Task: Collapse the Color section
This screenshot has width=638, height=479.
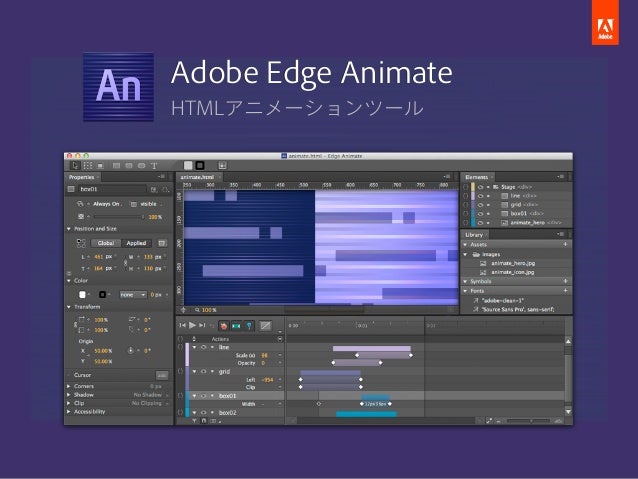Action: [69, 281]
